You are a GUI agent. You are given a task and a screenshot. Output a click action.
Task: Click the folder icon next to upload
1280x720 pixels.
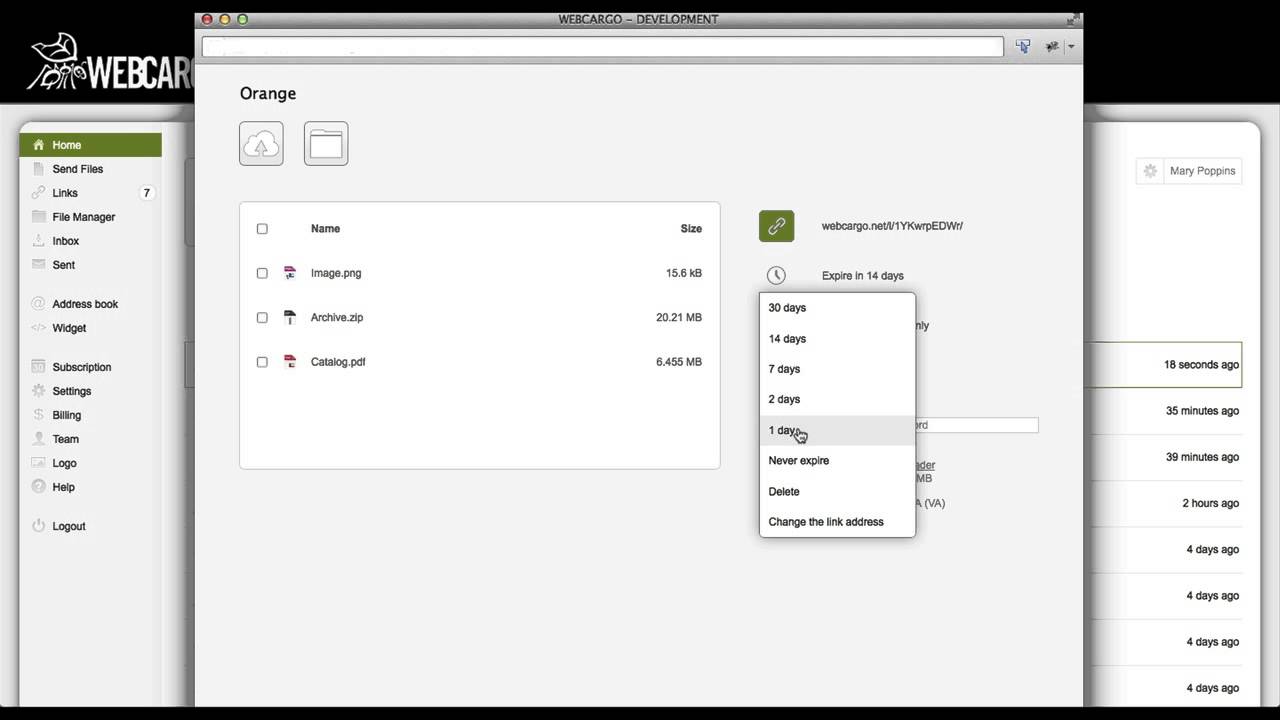[325, 143]
